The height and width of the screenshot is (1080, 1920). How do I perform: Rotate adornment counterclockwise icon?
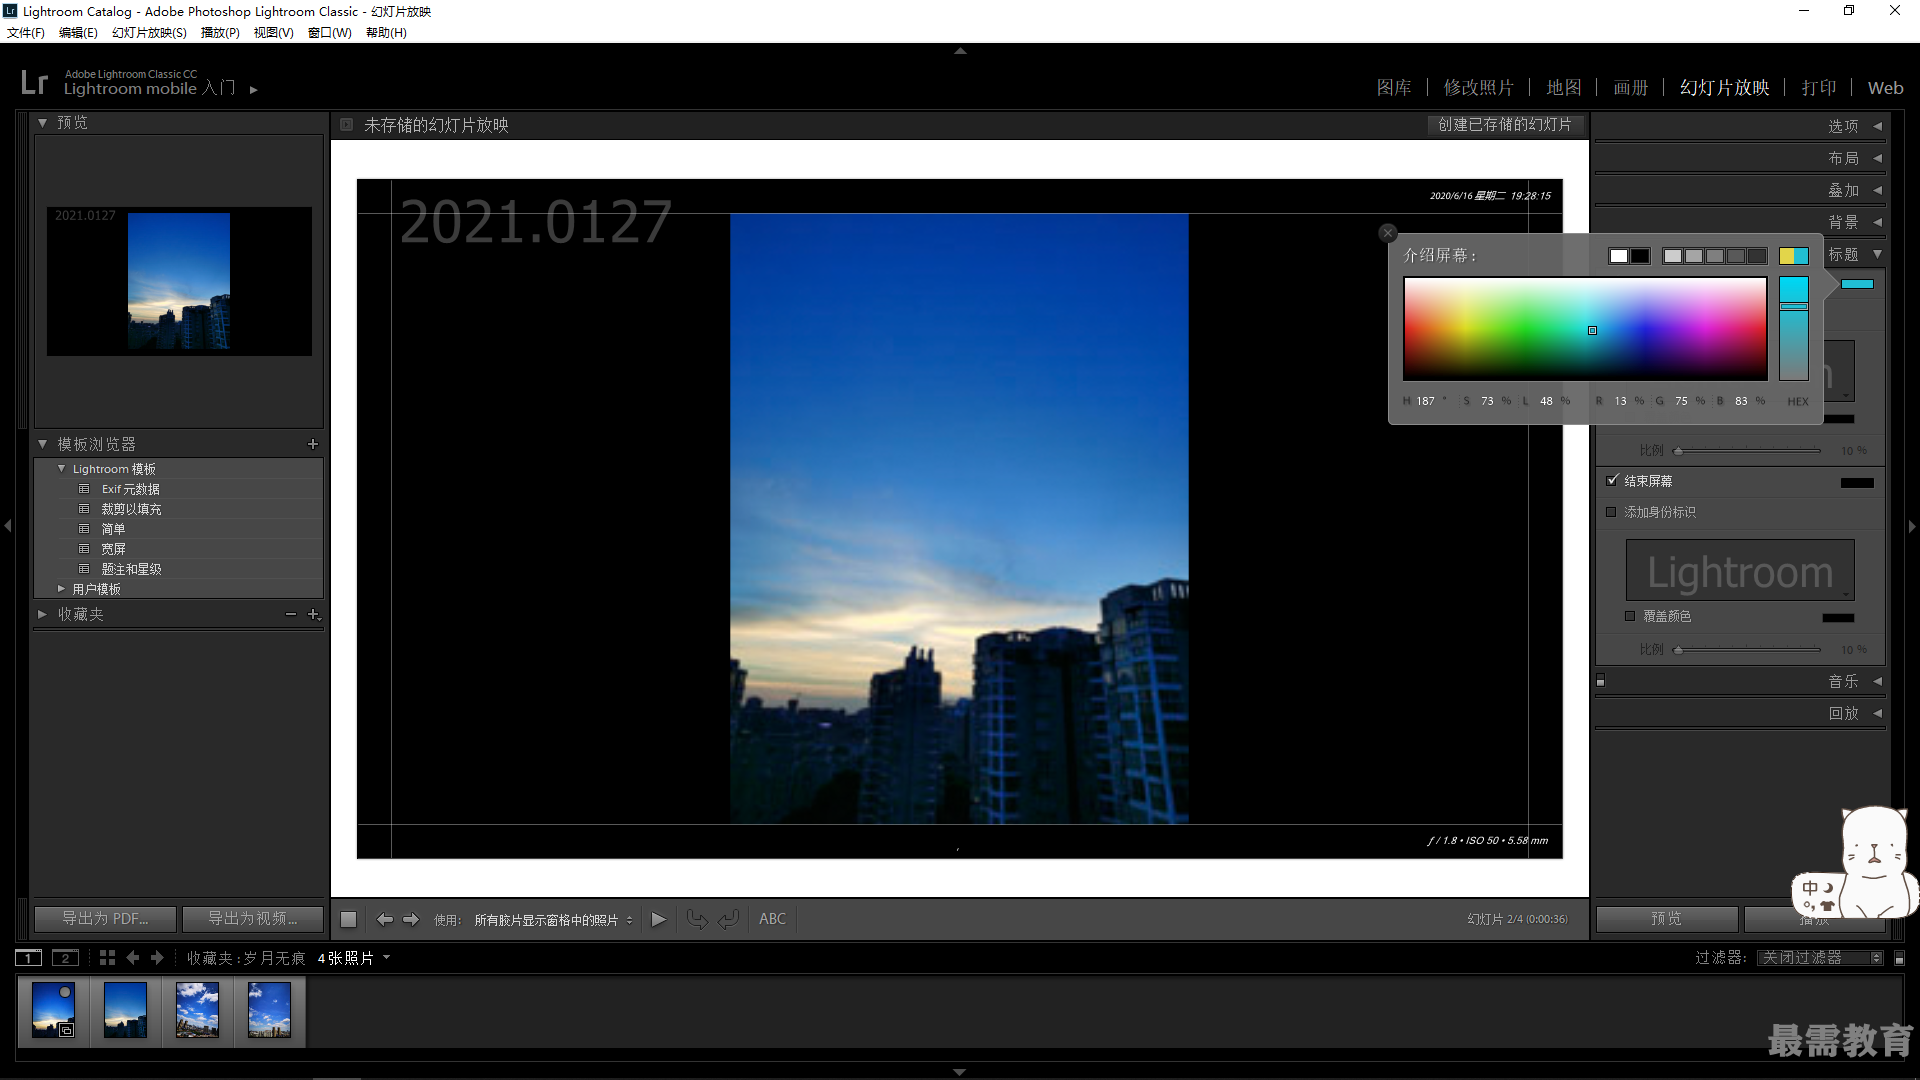(697, 919)
